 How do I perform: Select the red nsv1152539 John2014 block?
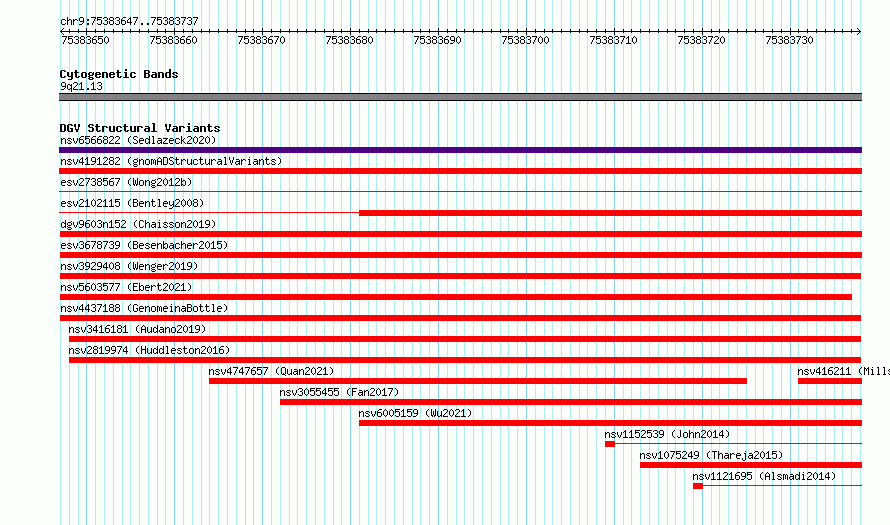click(610, 444)
